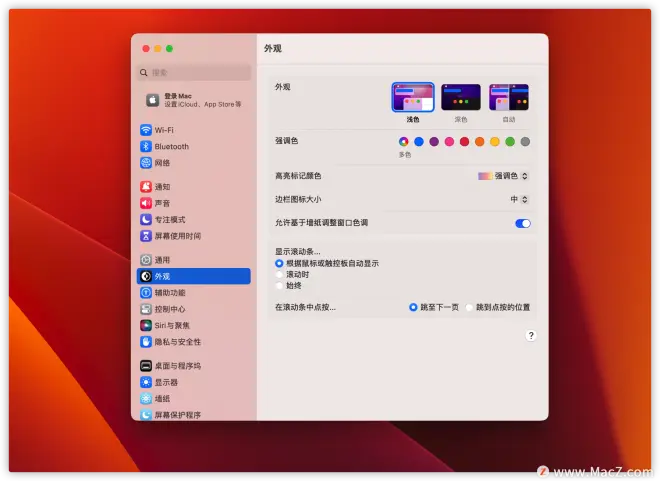The image size is (660, 481).
Task: Open the 辅助功能 accessibility icon
Action: pos(146,292)
